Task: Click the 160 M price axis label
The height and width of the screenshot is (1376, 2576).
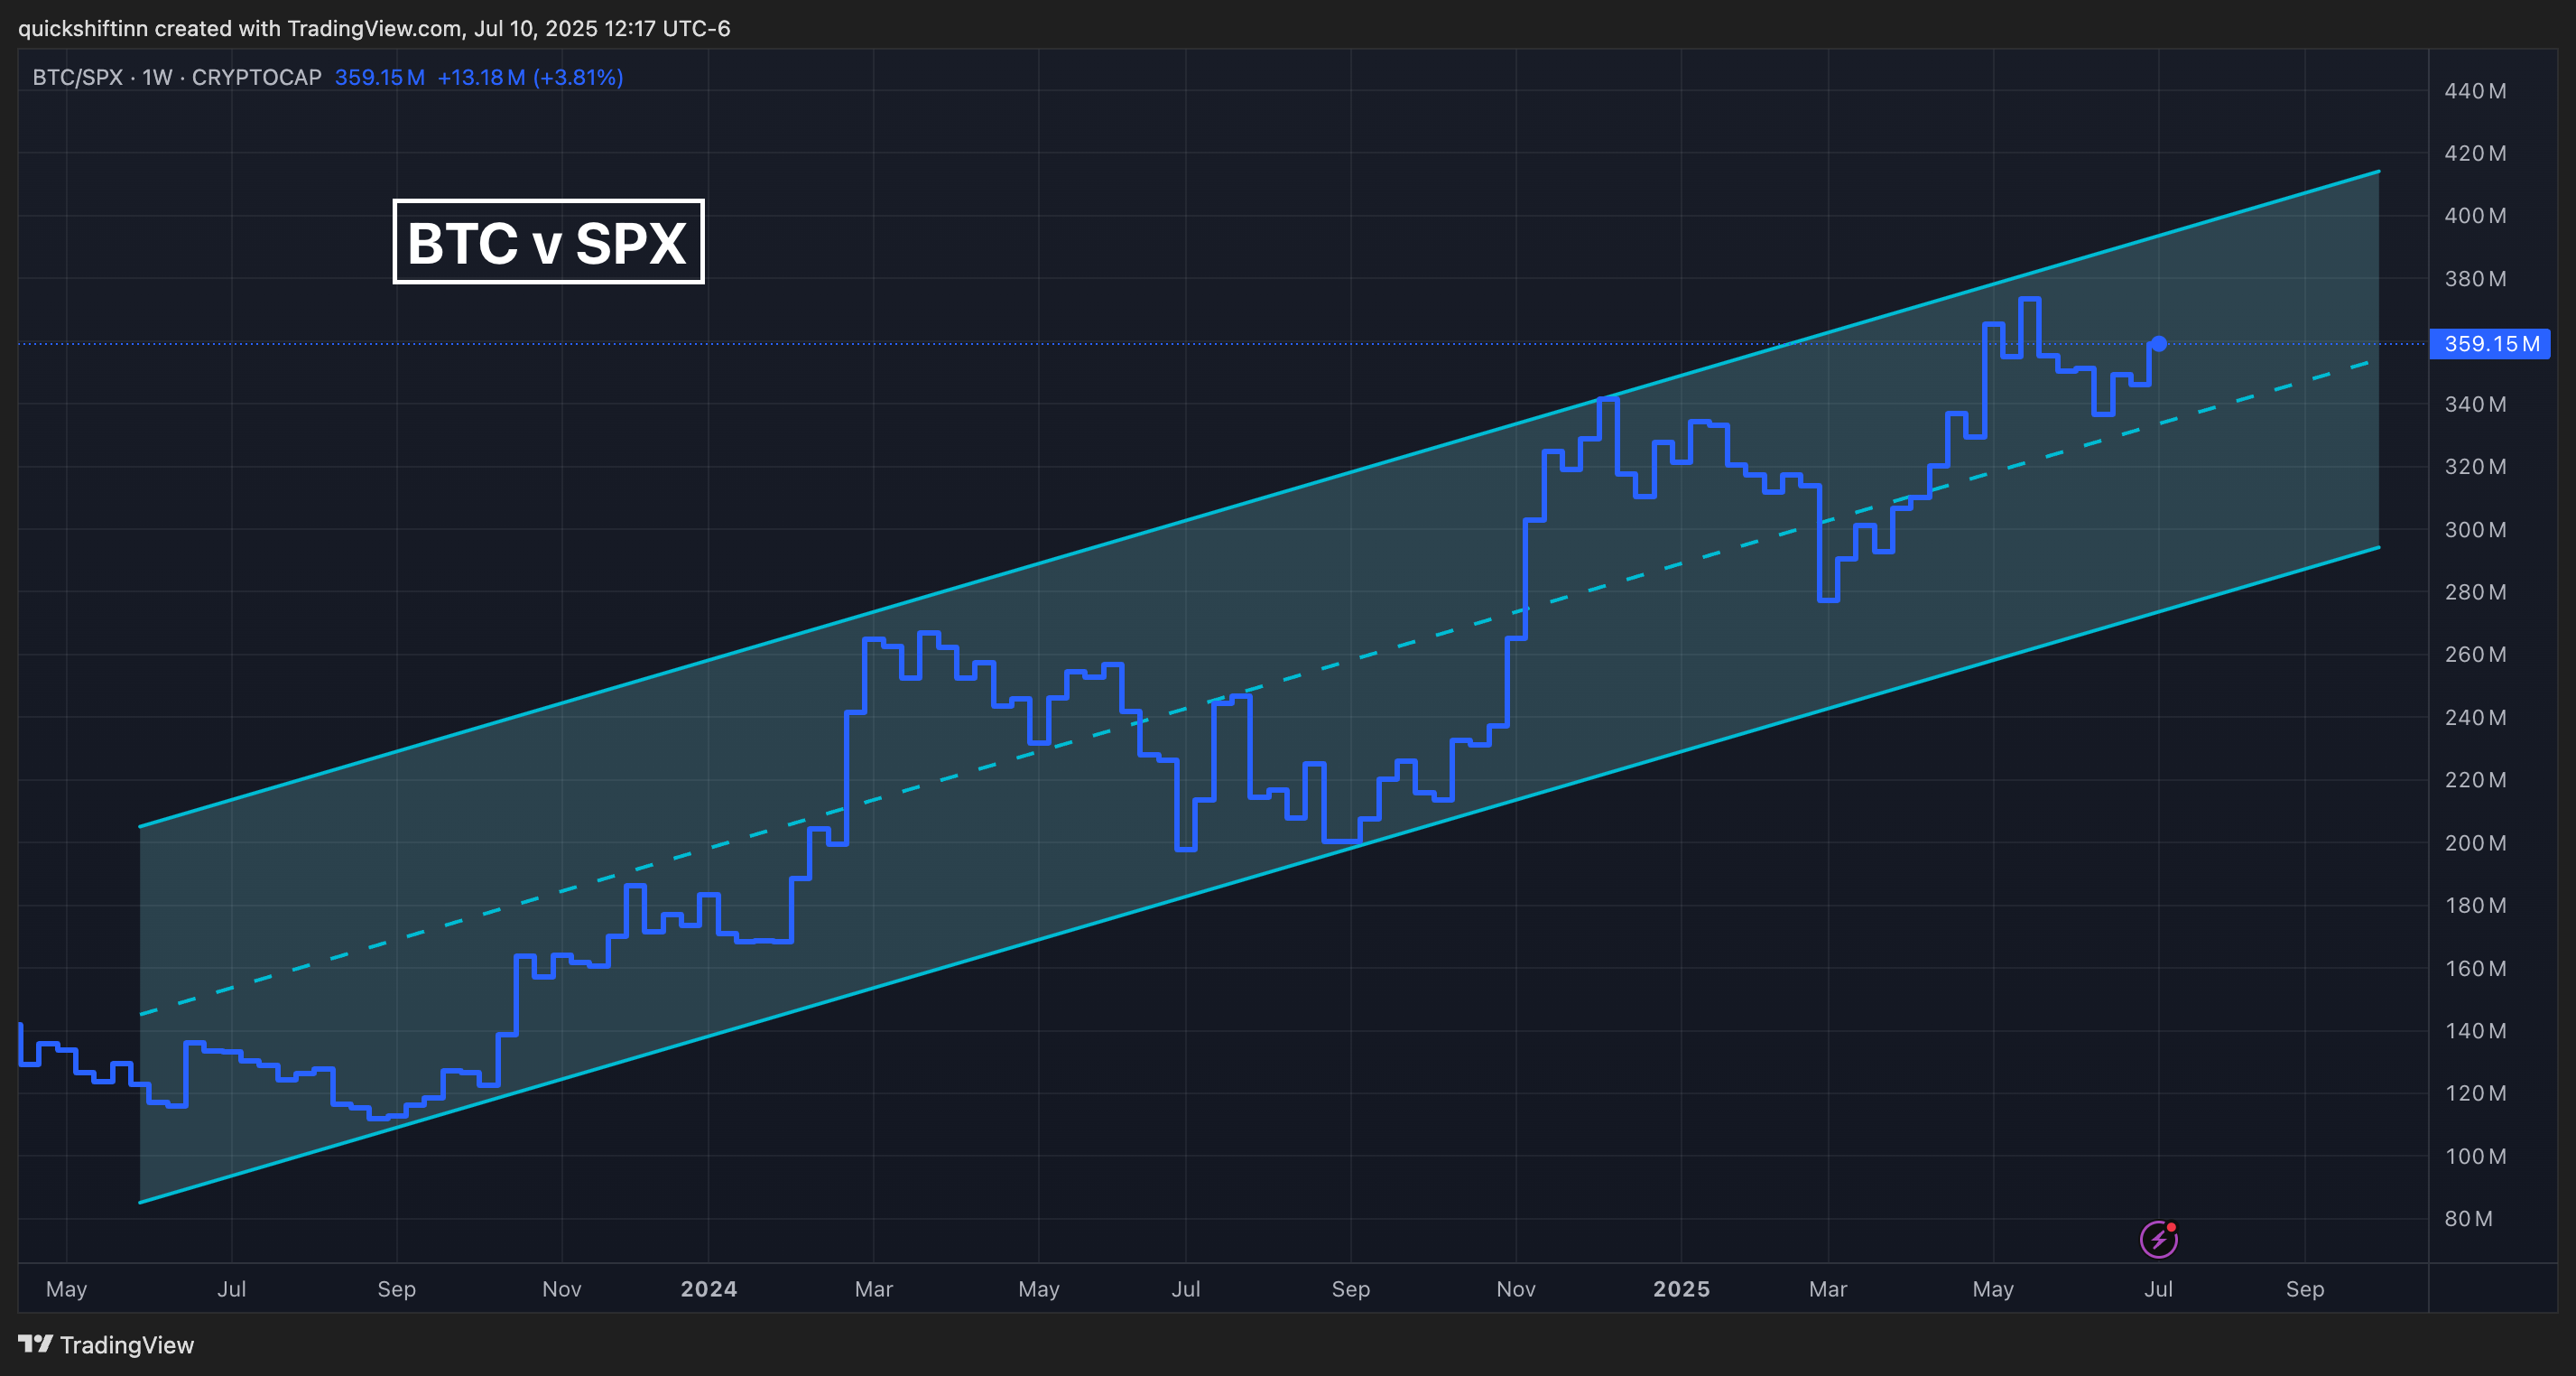Action: [x=2475, y=968]
